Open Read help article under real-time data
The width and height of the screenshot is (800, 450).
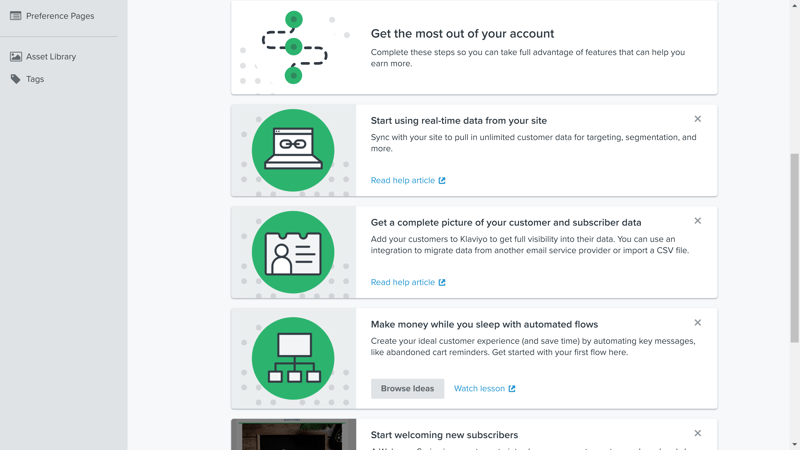click(x=408, y=180)
